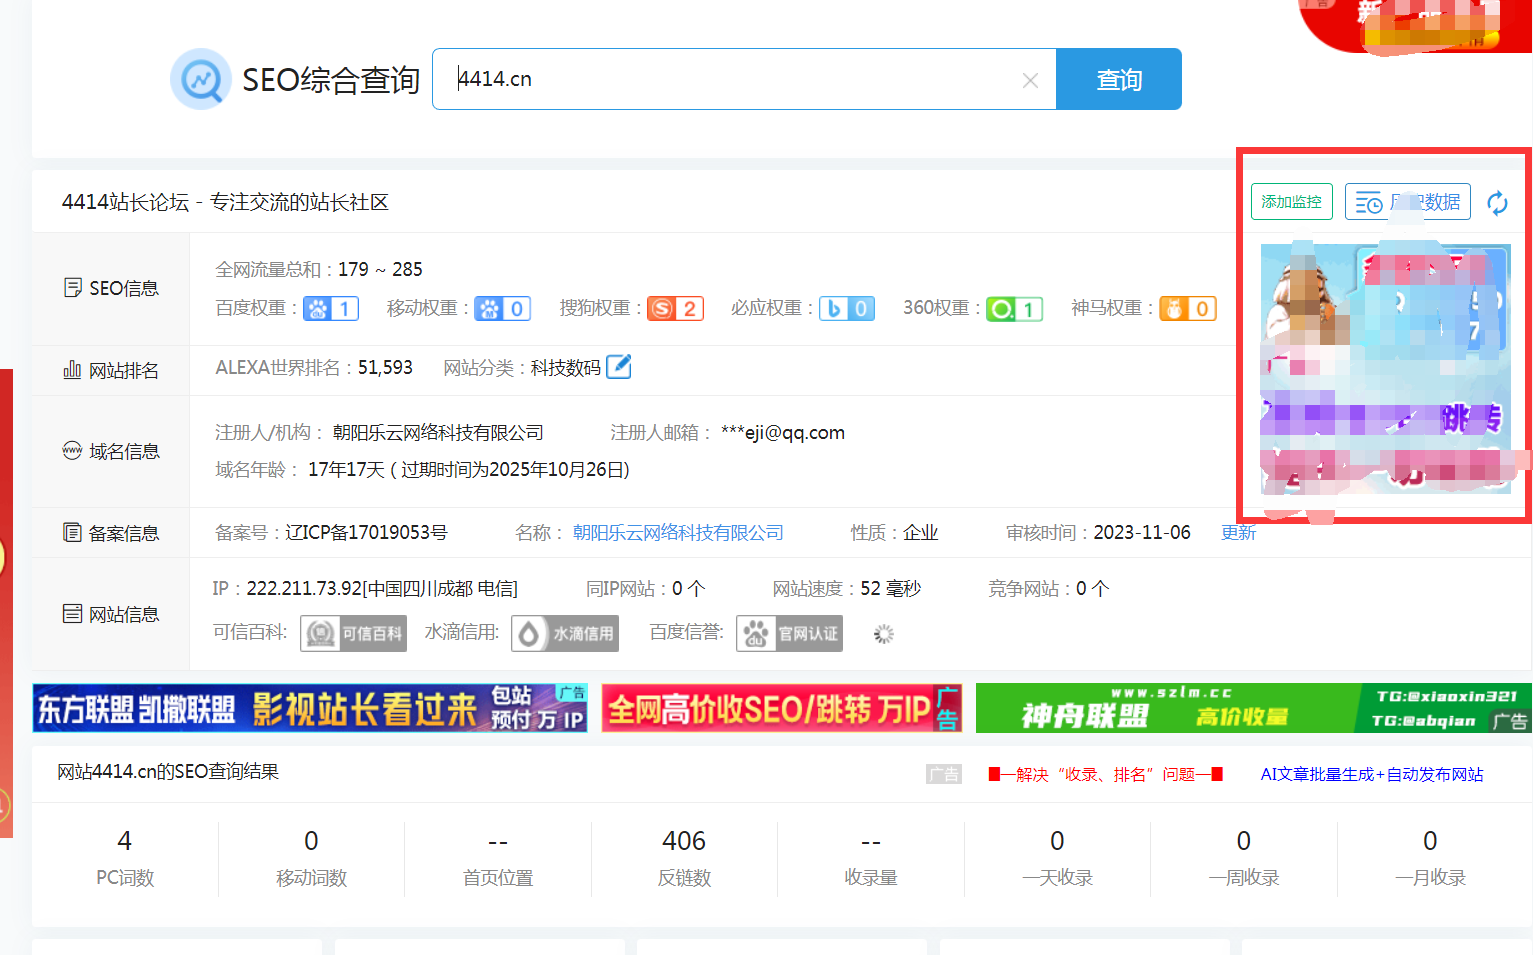This screenshot has width=1533, height=955.
Task: Click the 360 weight badge
Action: 1014,309
